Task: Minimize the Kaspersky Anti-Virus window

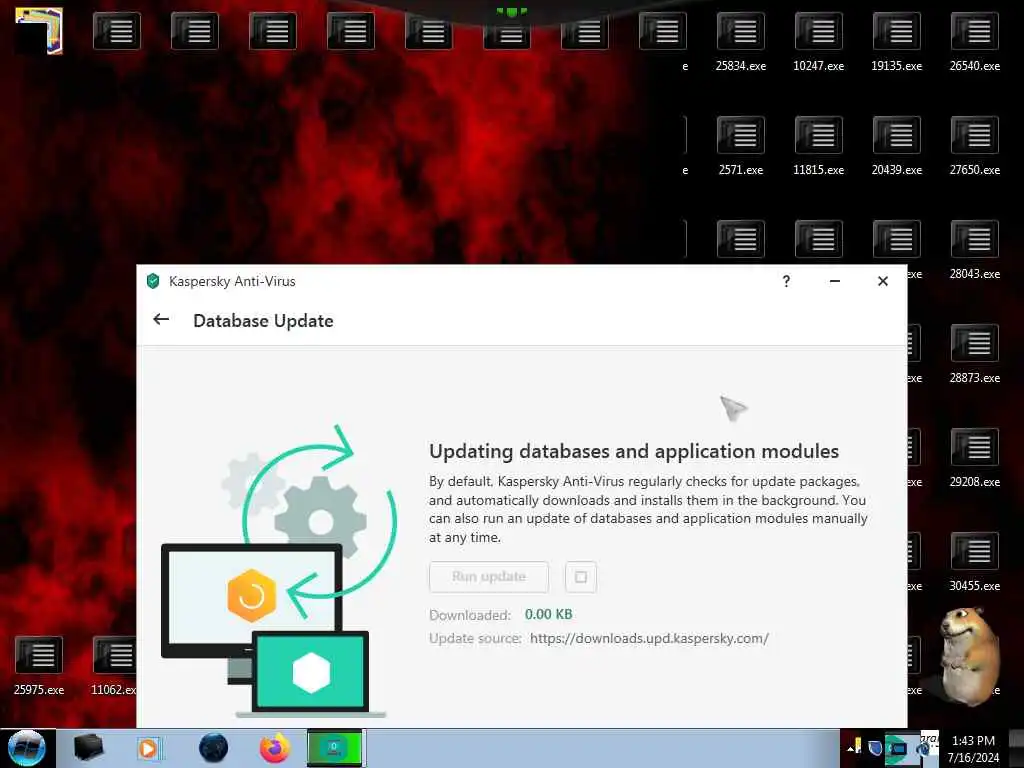Action: click(x=835, y=281)
